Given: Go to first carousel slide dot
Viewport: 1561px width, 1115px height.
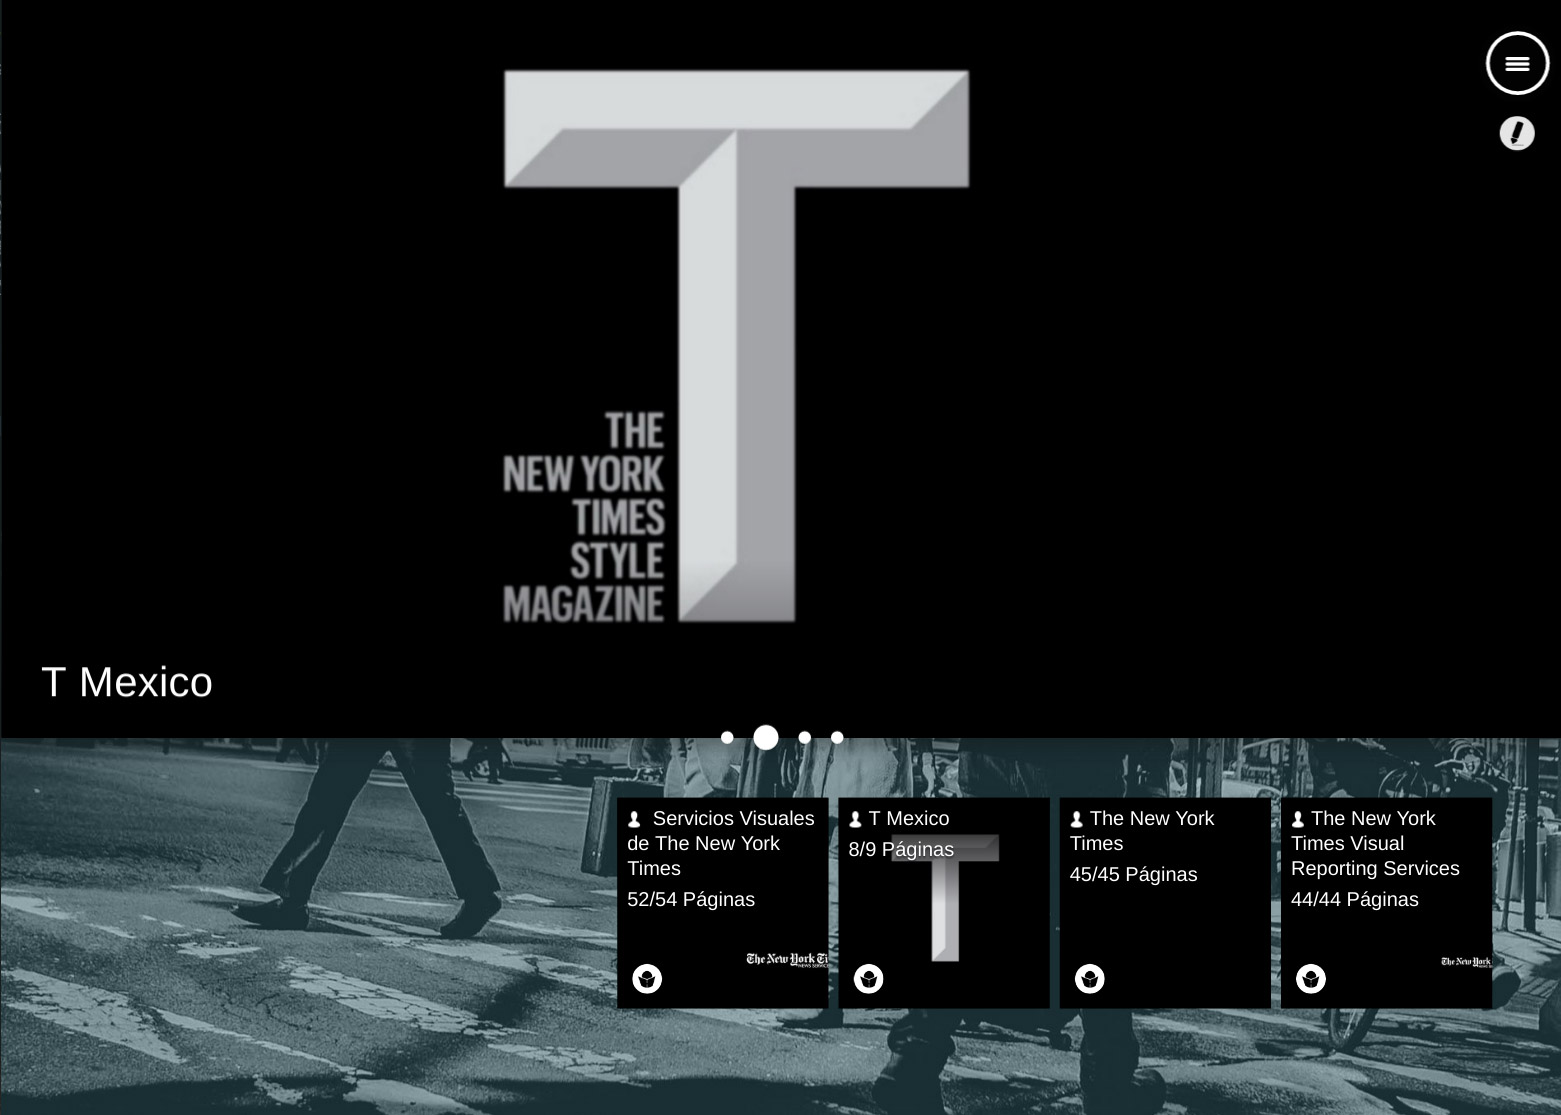Looking at the screenshot, I should pos(727,738).
